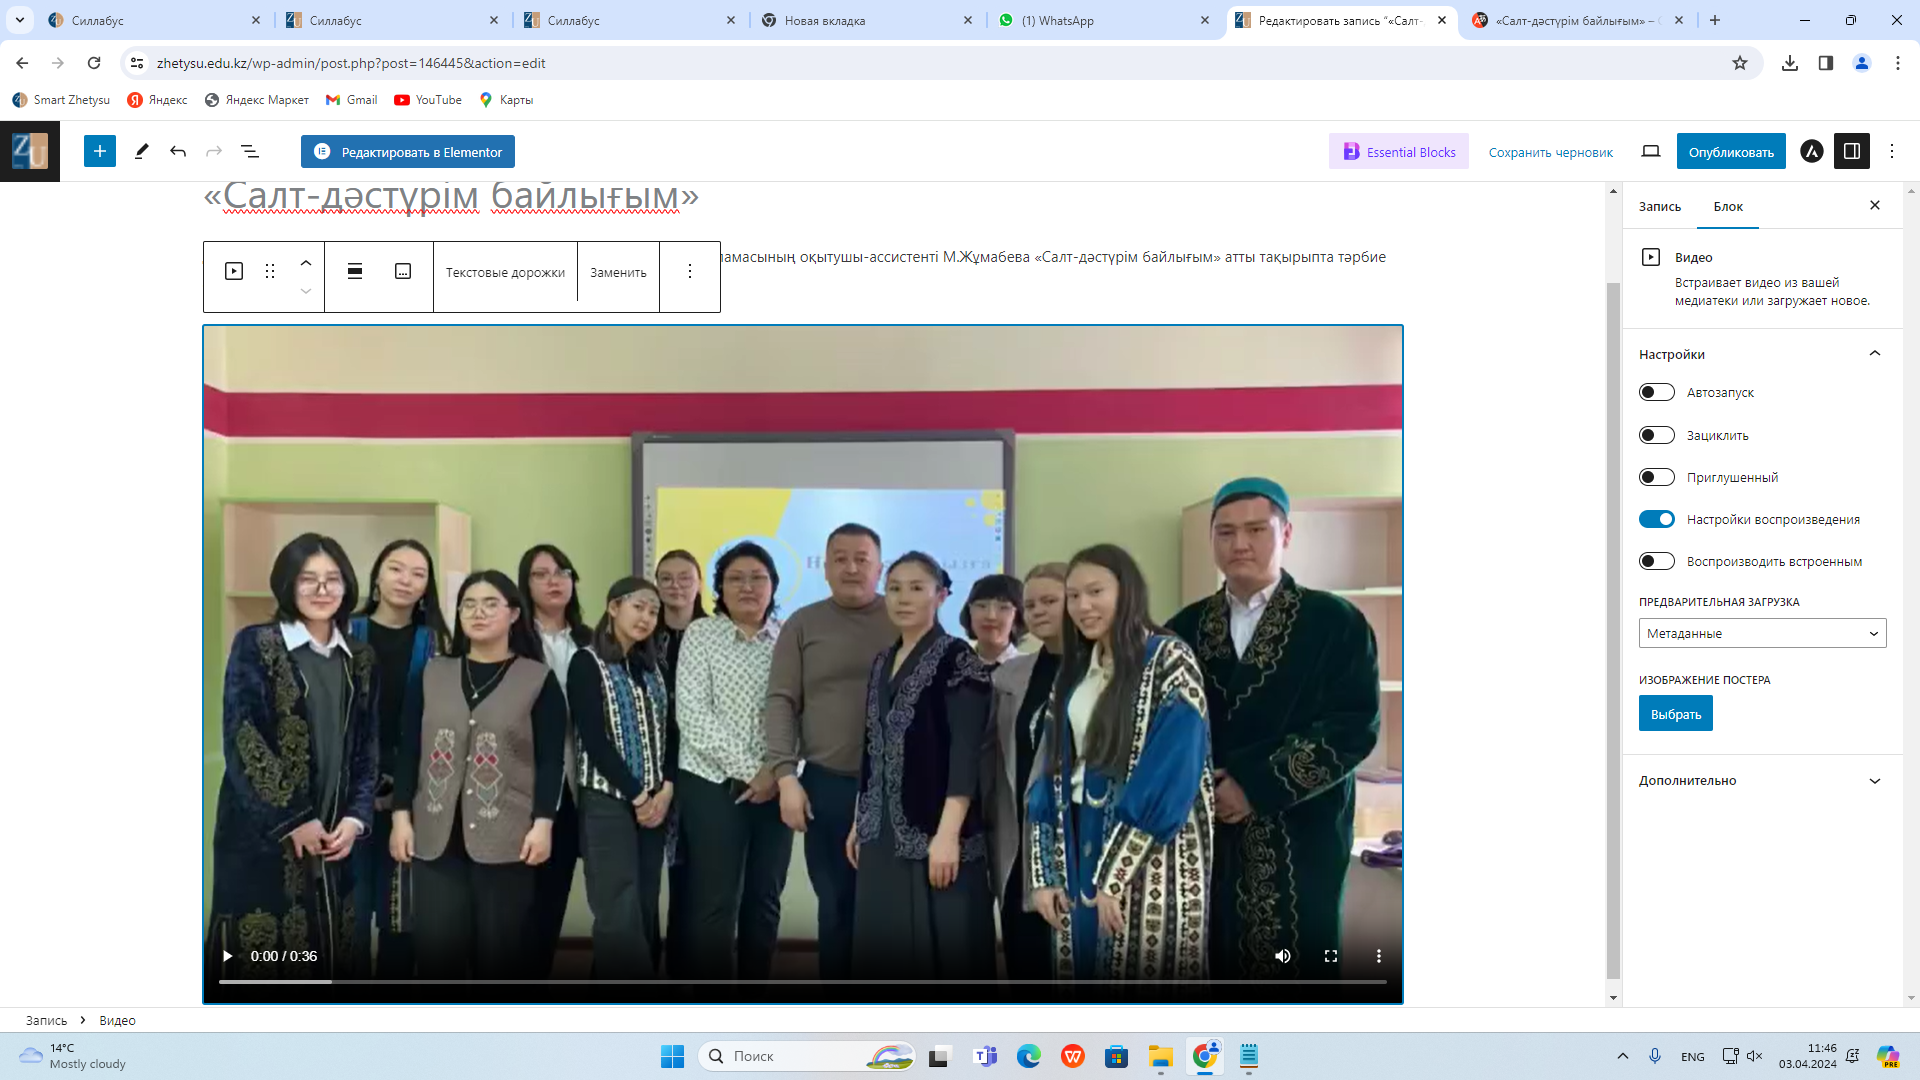Enable the Автозапуск toggle
Viewport: 1920px width, 1080px height.
[1657, 392]
